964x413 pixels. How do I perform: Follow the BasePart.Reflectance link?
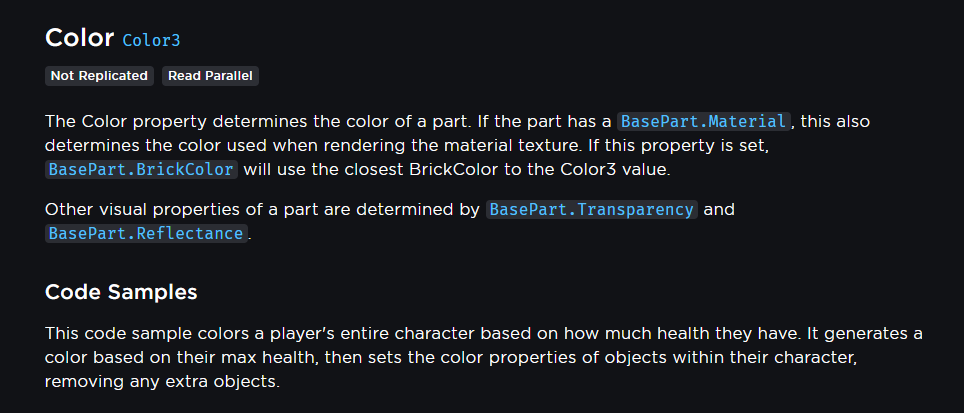(145, 233)
